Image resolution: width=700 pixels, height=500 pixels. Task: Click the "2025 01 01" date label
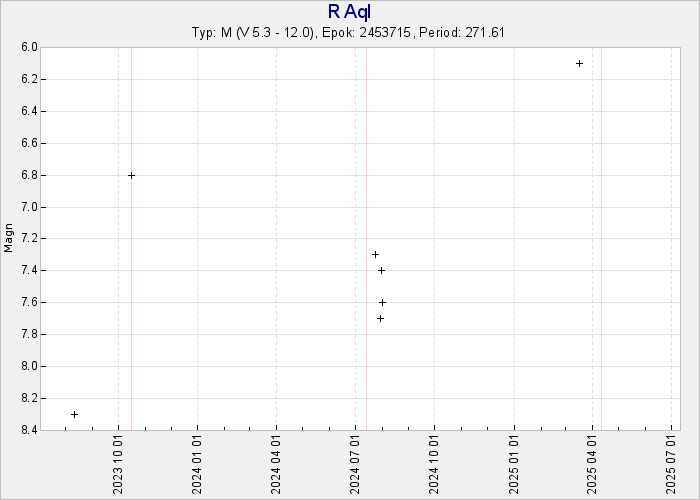coord(514,463)
